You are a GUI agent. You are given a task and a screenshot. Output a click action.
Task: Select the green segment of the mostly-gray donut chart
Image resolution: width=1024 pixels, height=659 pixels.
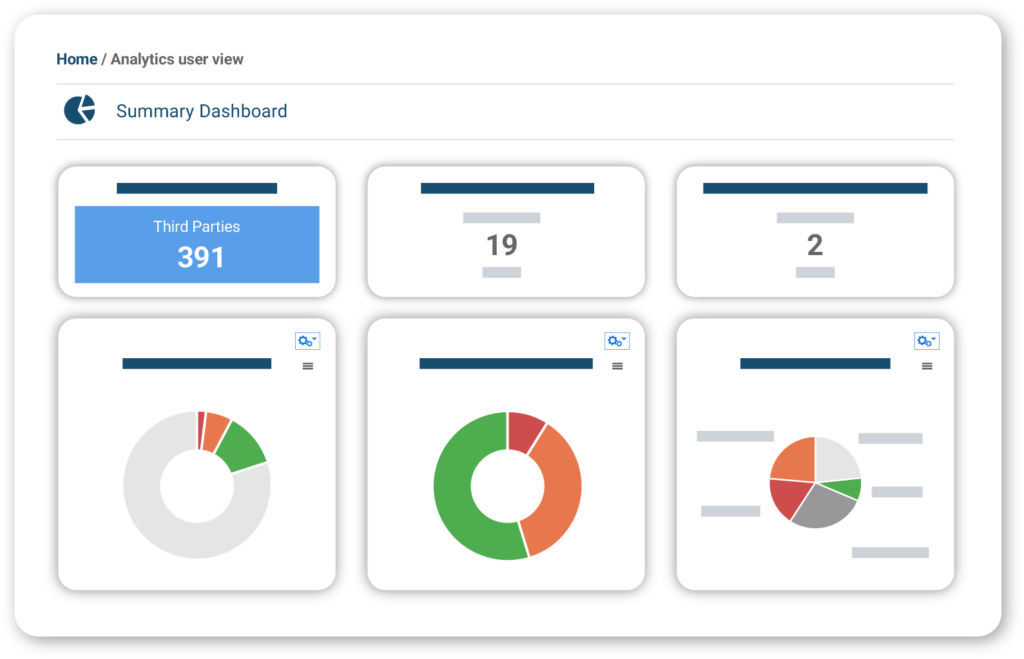tap(241, 446)
